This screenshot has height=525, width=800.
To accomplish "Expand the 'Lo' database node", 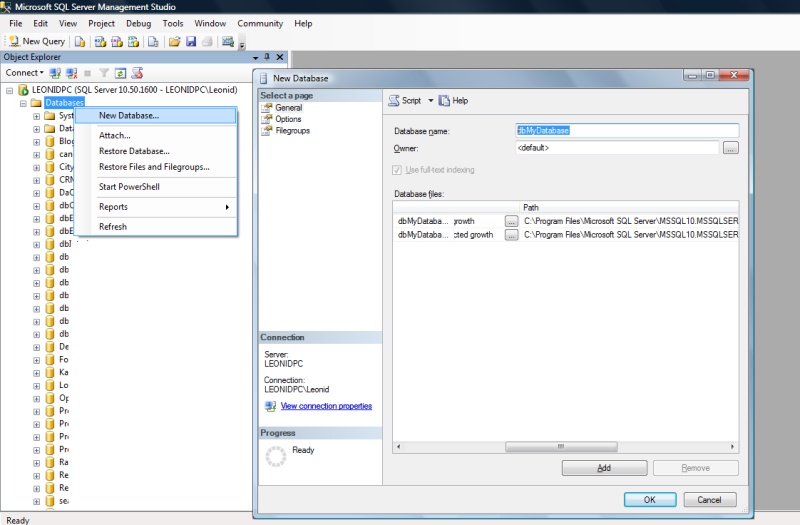I will 36,386.
